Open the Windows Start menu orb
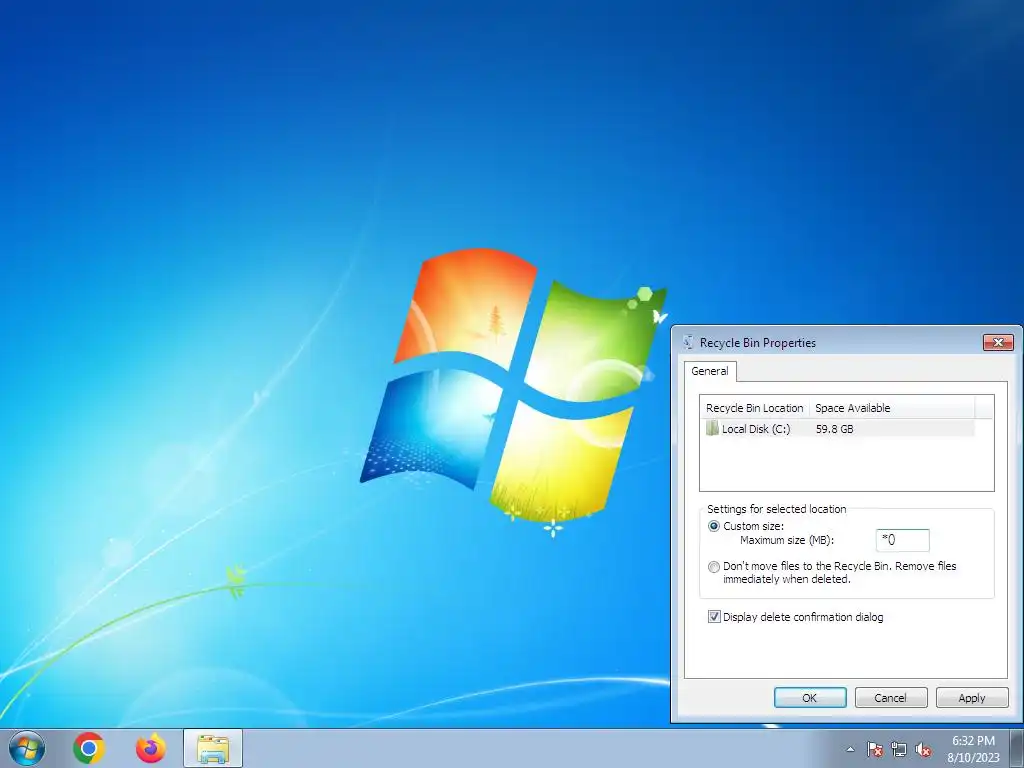1024x768 pixels. click(27, 748)
